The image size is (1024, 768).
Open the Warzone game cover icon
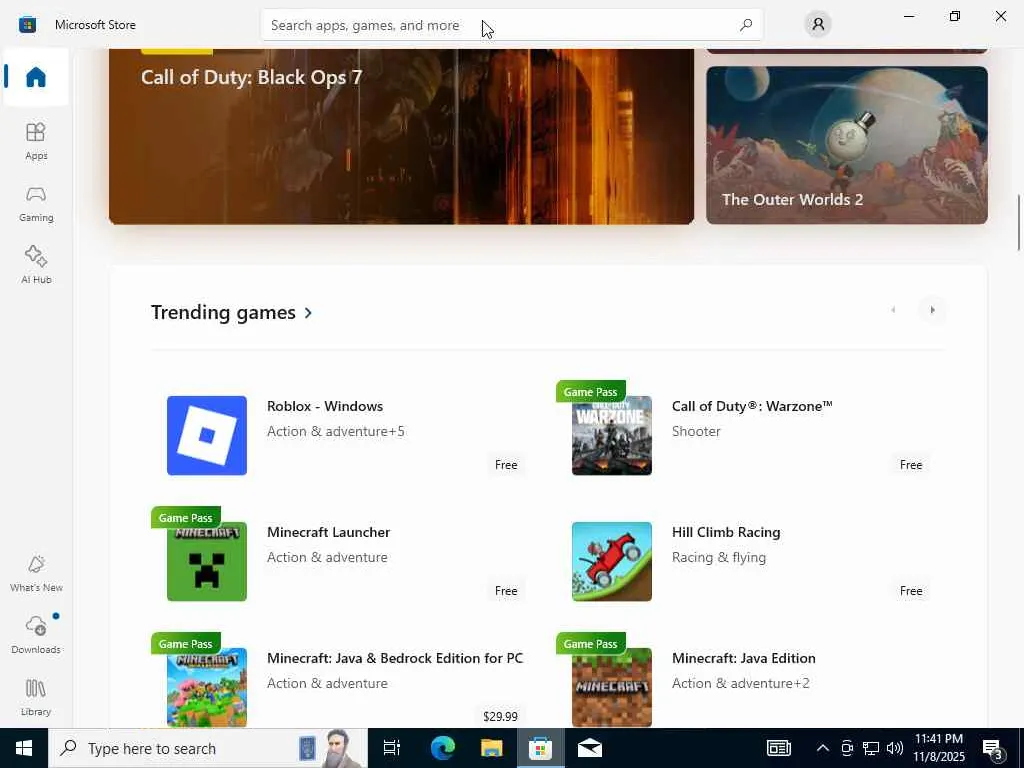click(612, 436)
